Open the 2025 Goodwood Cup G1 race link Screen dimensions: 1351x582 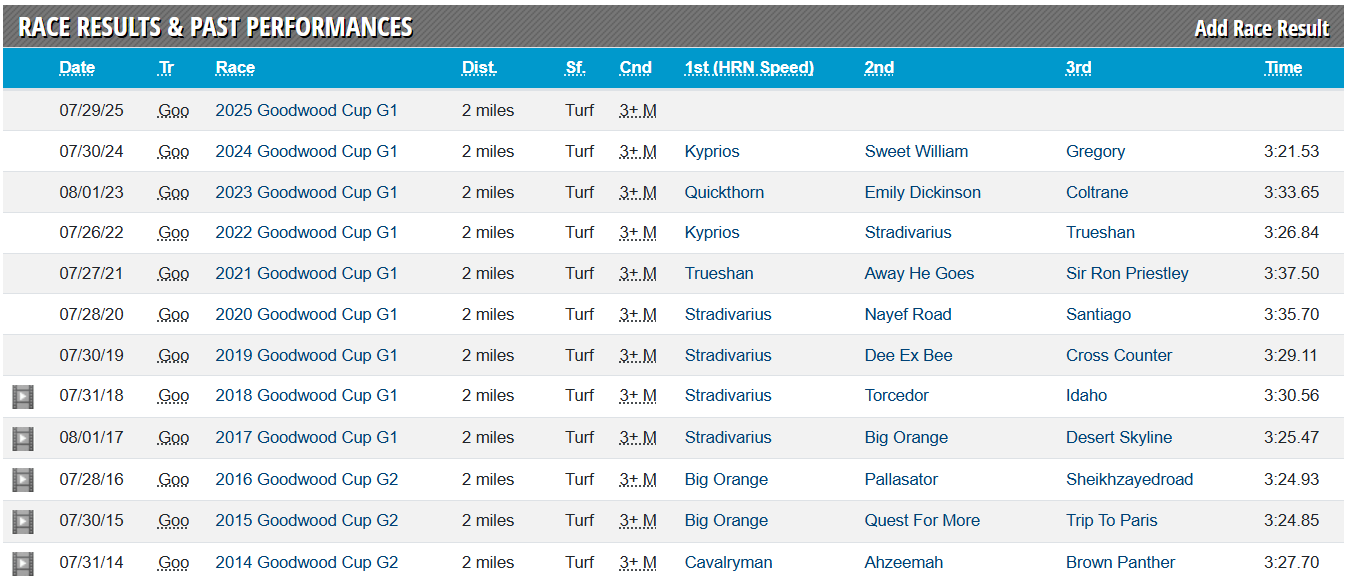coord(306,111)
